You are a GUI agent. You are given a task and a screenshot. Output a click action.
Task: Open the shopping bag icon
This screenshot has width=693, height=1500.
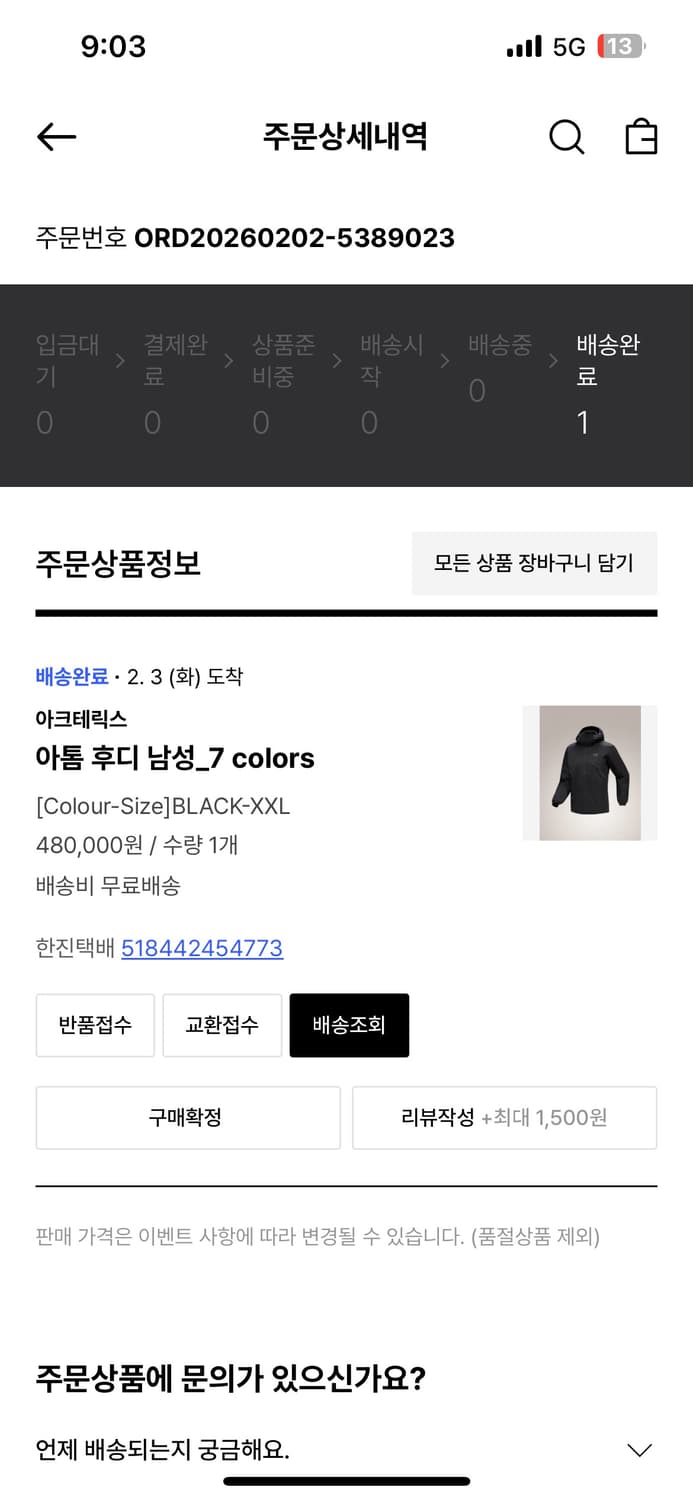click(x=641, y=137)
